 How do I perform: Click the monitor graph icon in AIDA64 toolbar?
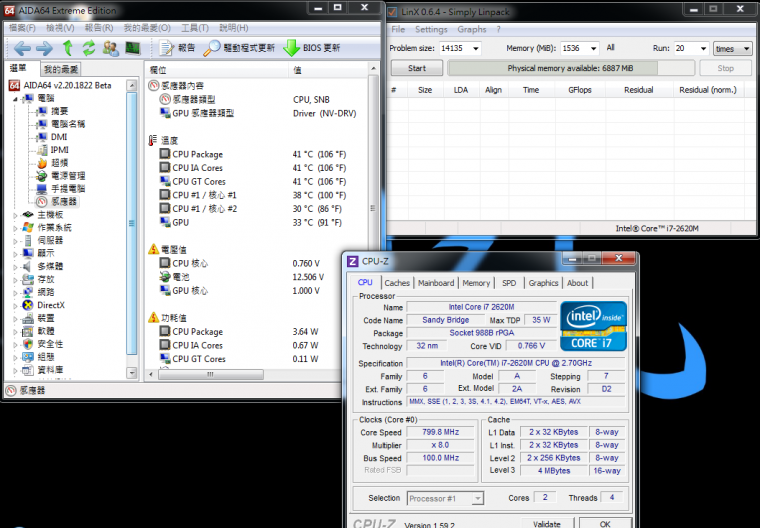(x=133, y=48)
